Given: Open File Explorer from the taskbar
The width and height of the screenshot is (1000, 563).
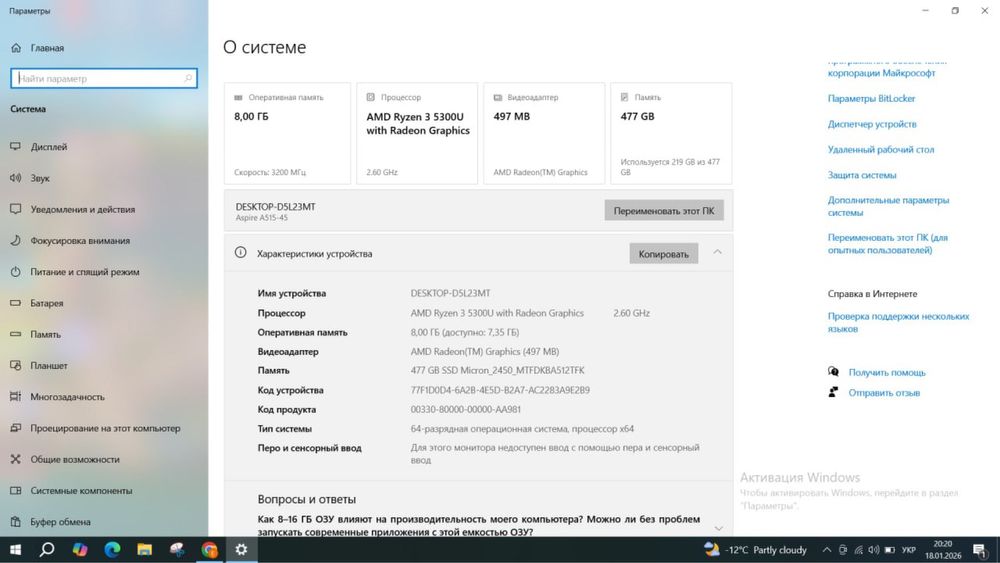Looking at the screenshot, I should point(145,550).
